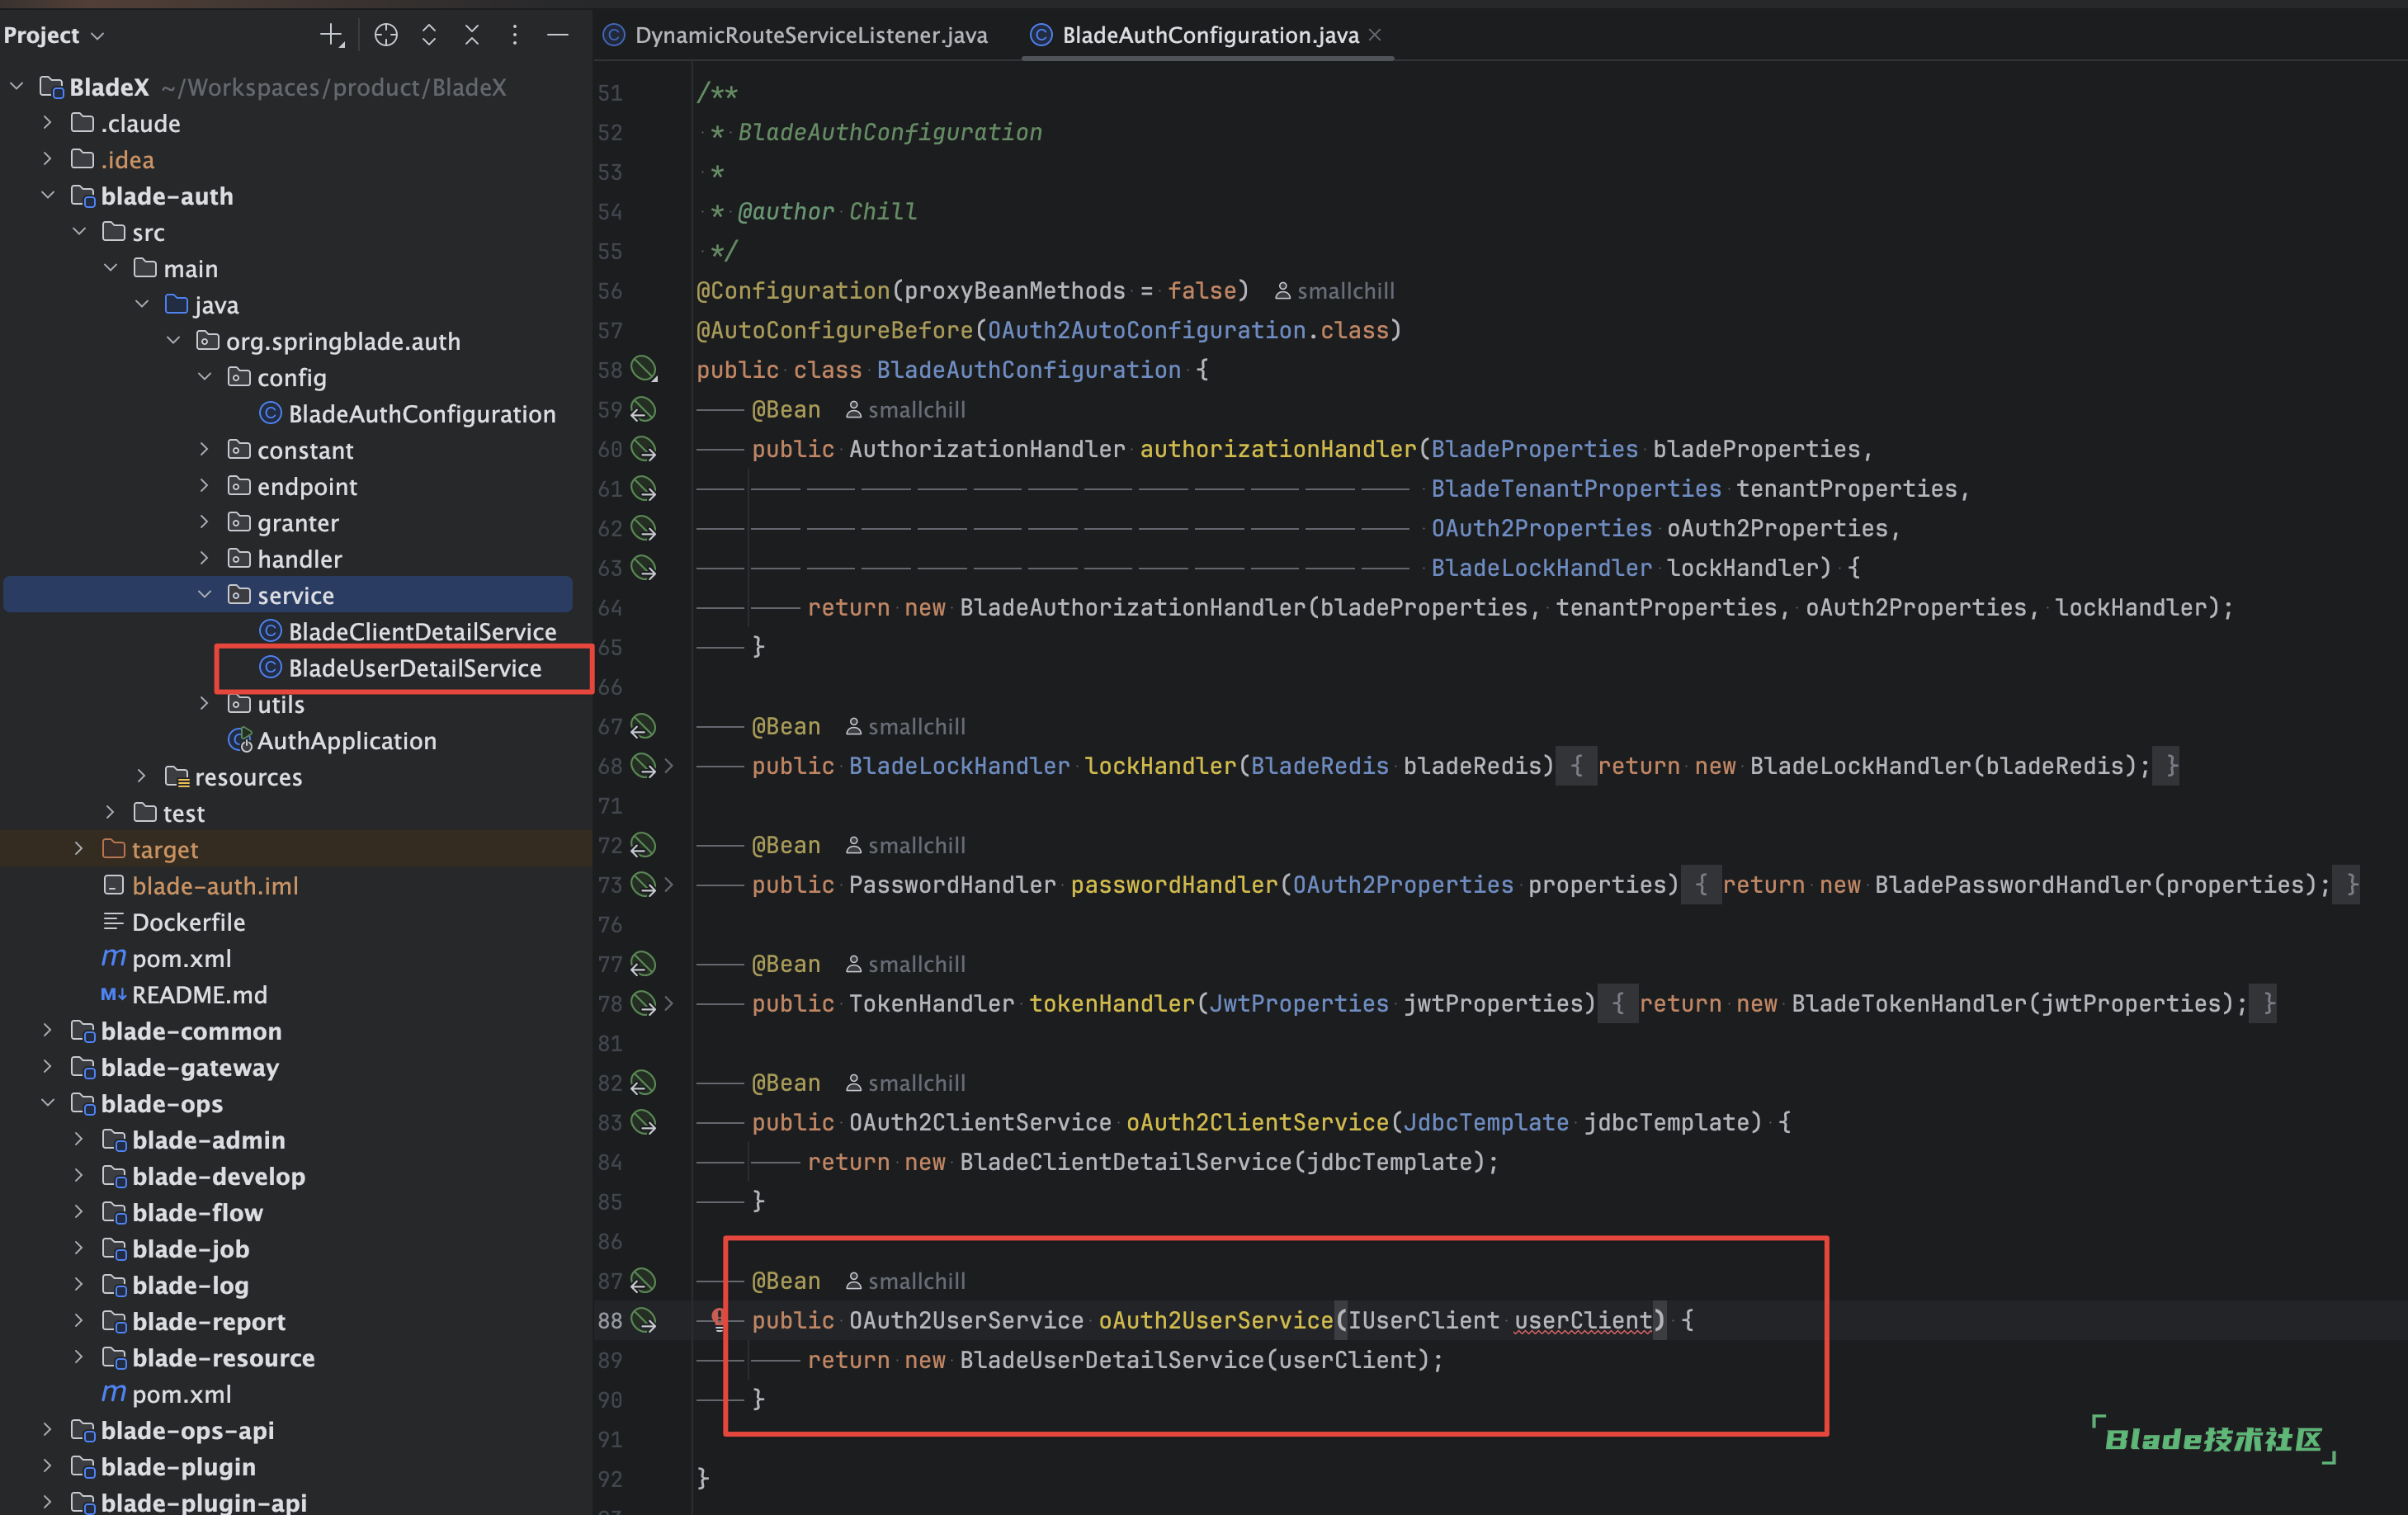Click bean gutter icon on line 83

[x=644, y=1122]
